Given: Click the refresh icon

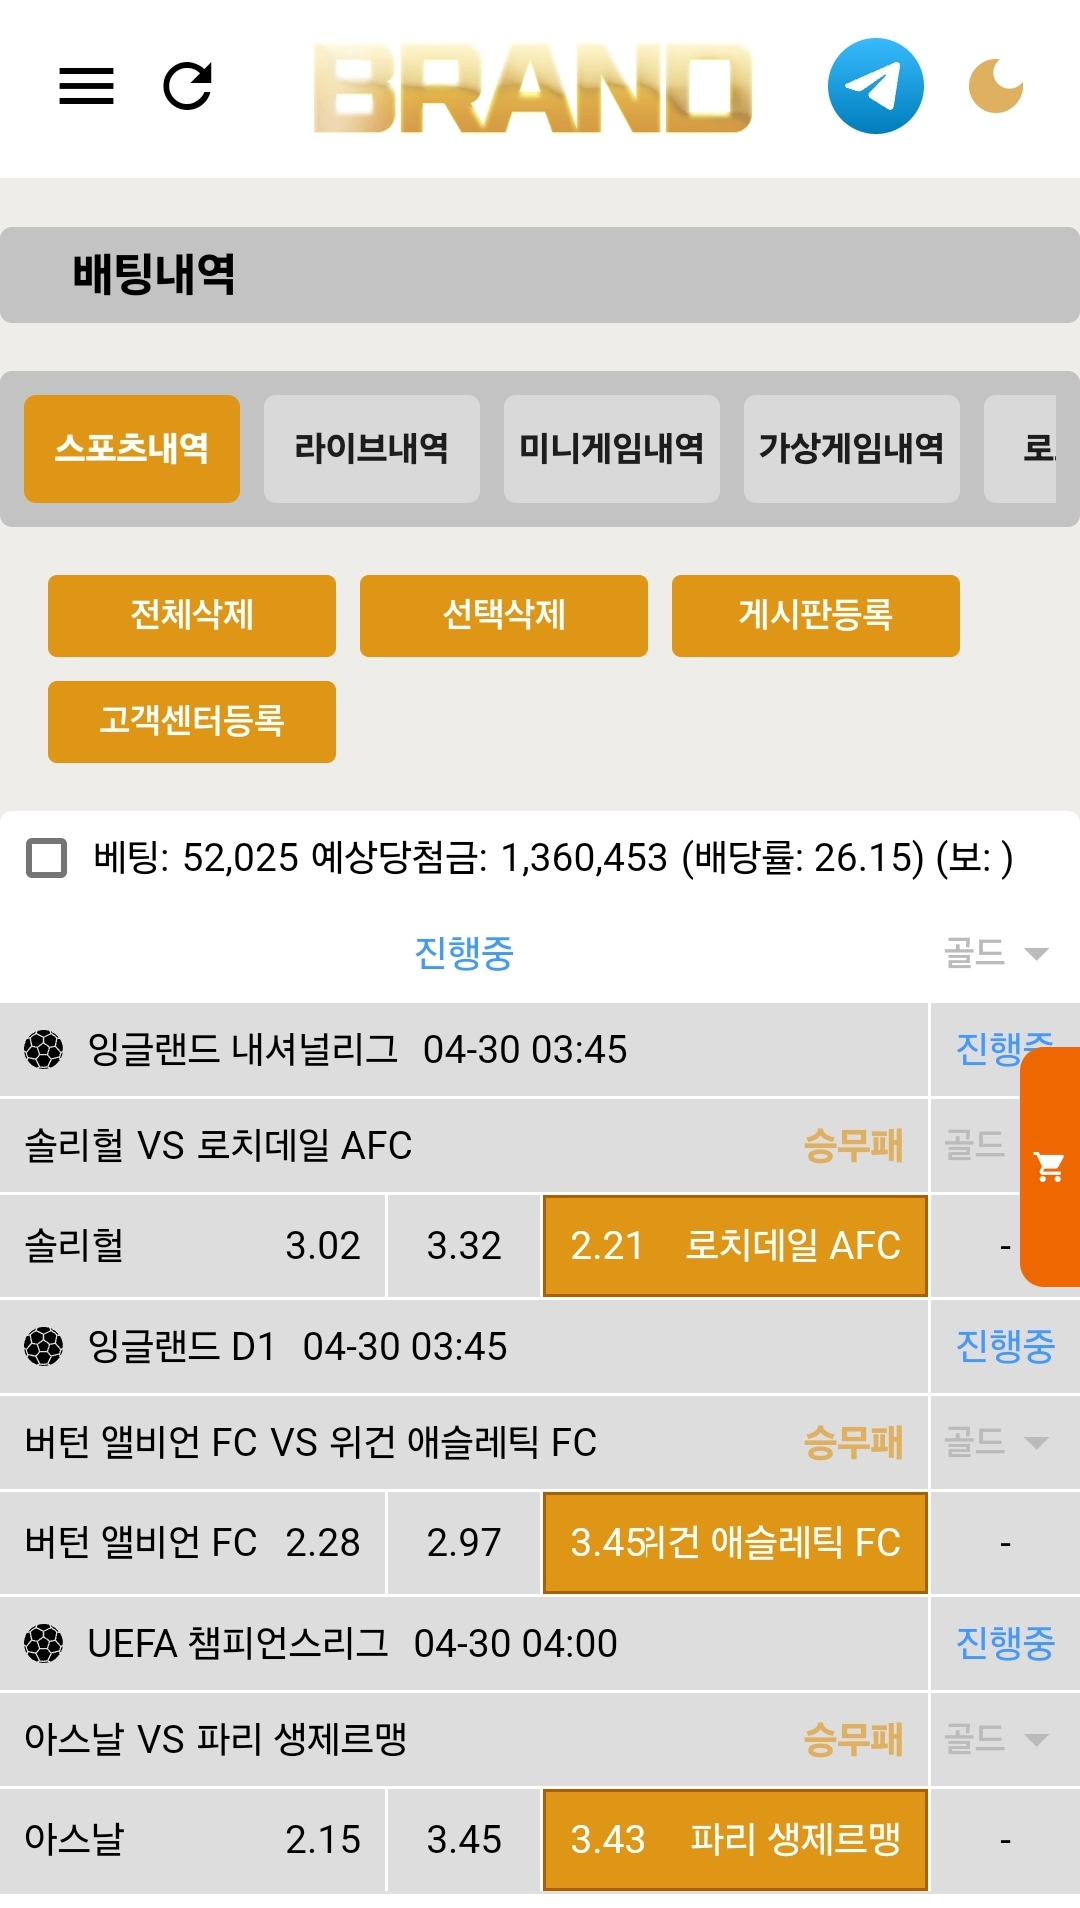Looking at the screenshot, I should coord(188,86).
